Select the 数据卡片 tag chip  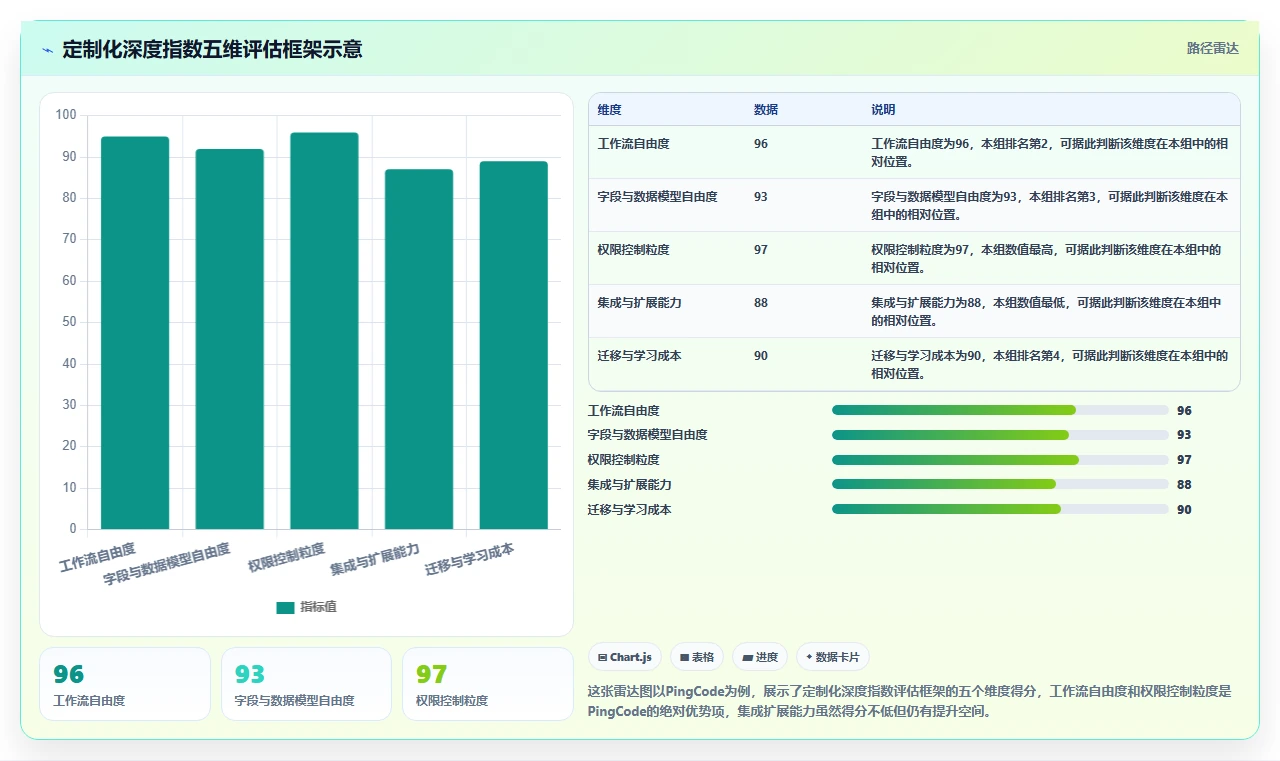tap(833, 657)
